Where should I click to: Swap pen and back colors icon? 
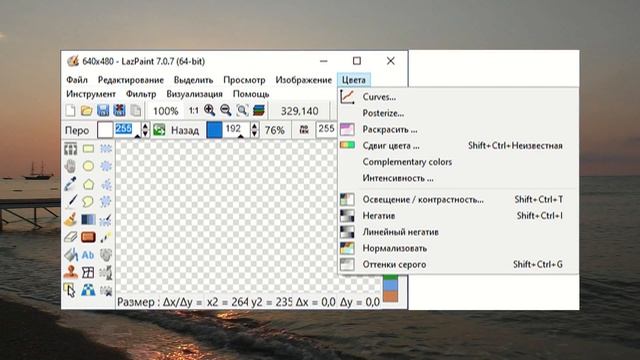[159, 130]
